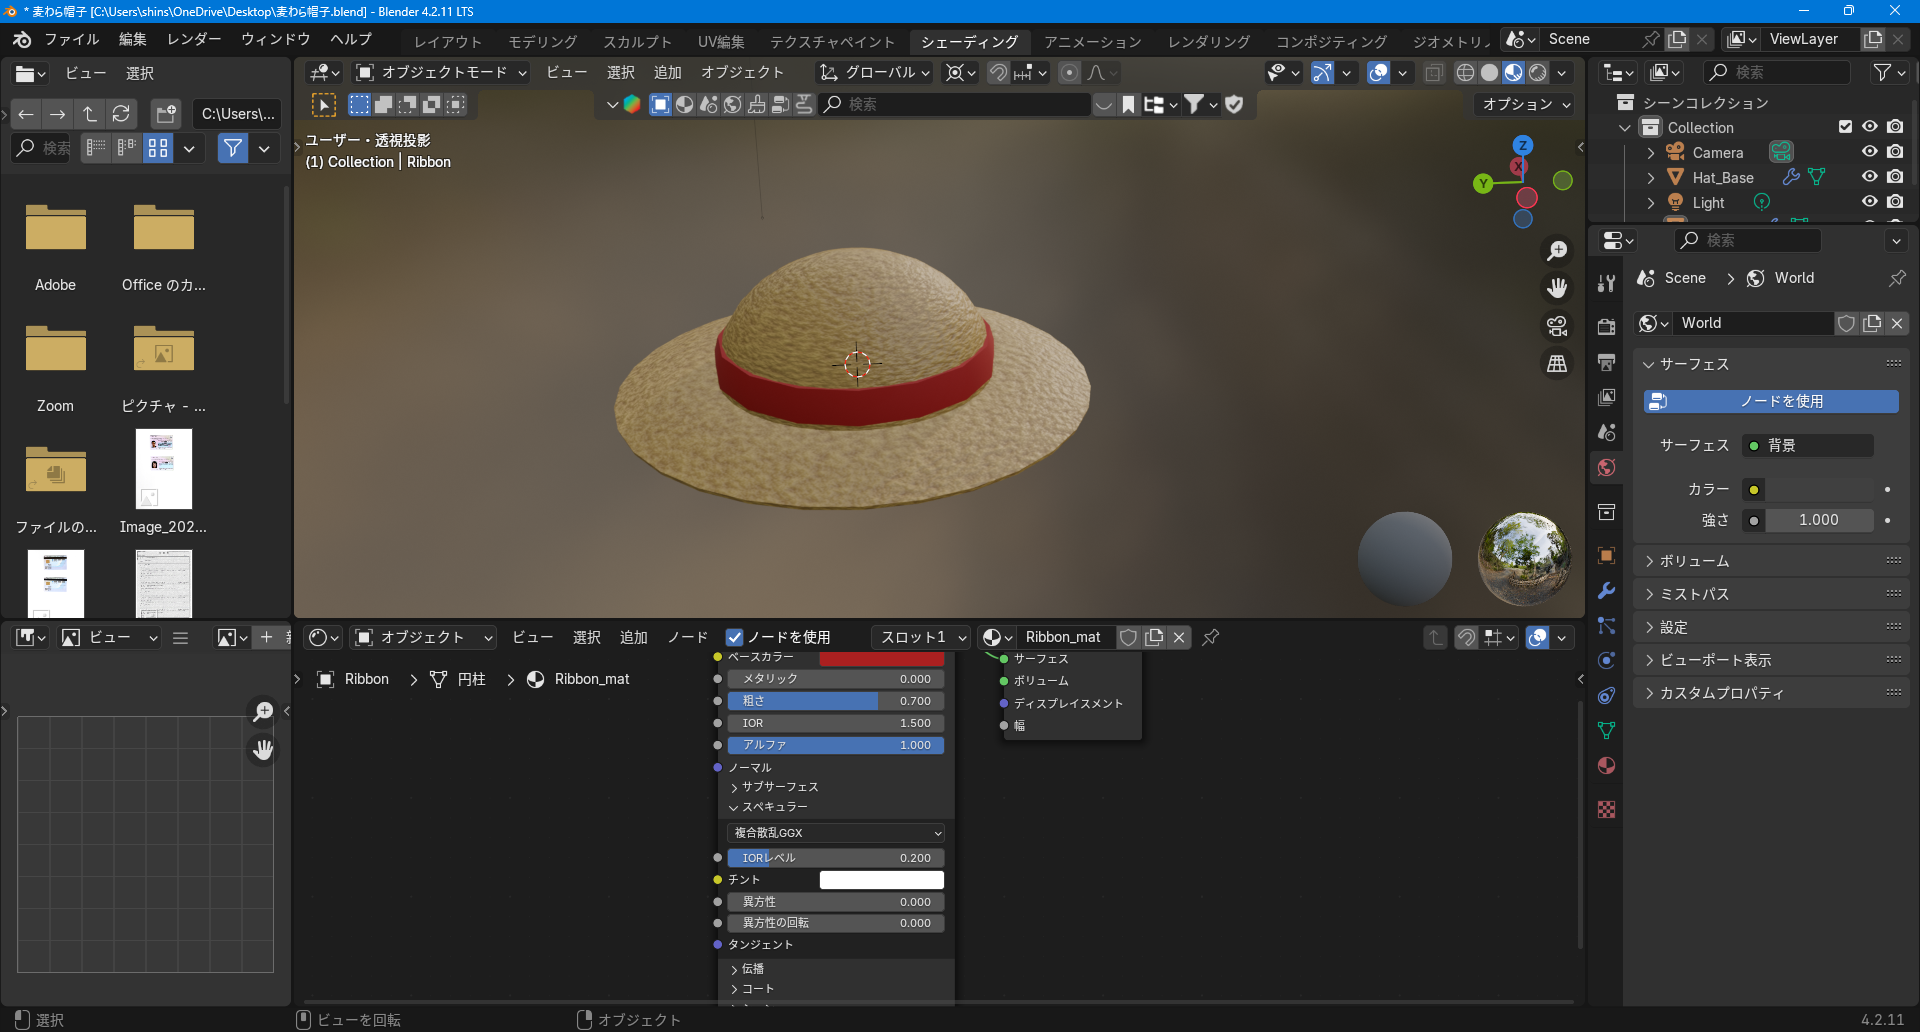Toggle the Use Nodes checkbox in shader editor
Screen dimensions: 1920x1032
735,638
